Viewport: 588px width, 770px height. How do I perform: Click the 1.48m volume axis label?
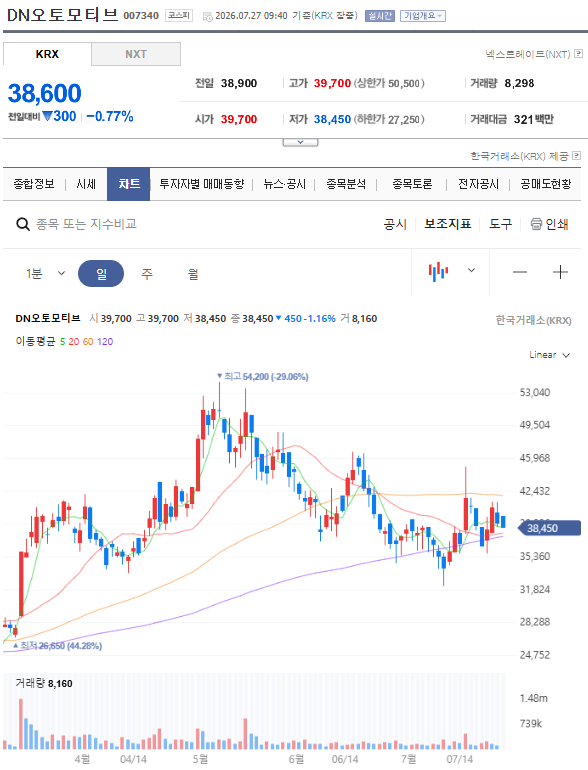(533, 698)
